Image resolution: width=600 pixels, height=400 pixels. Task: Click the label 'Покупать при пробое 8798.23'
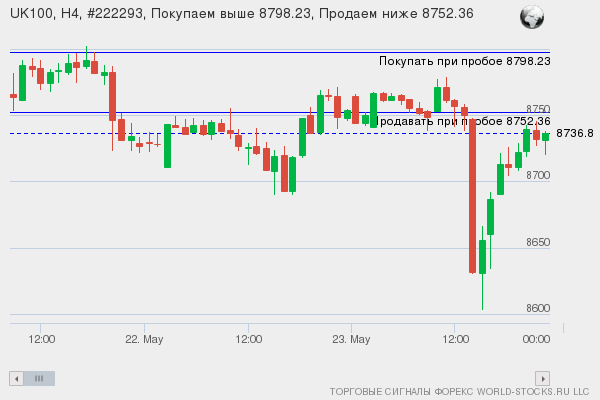click(x=465, y=61)
